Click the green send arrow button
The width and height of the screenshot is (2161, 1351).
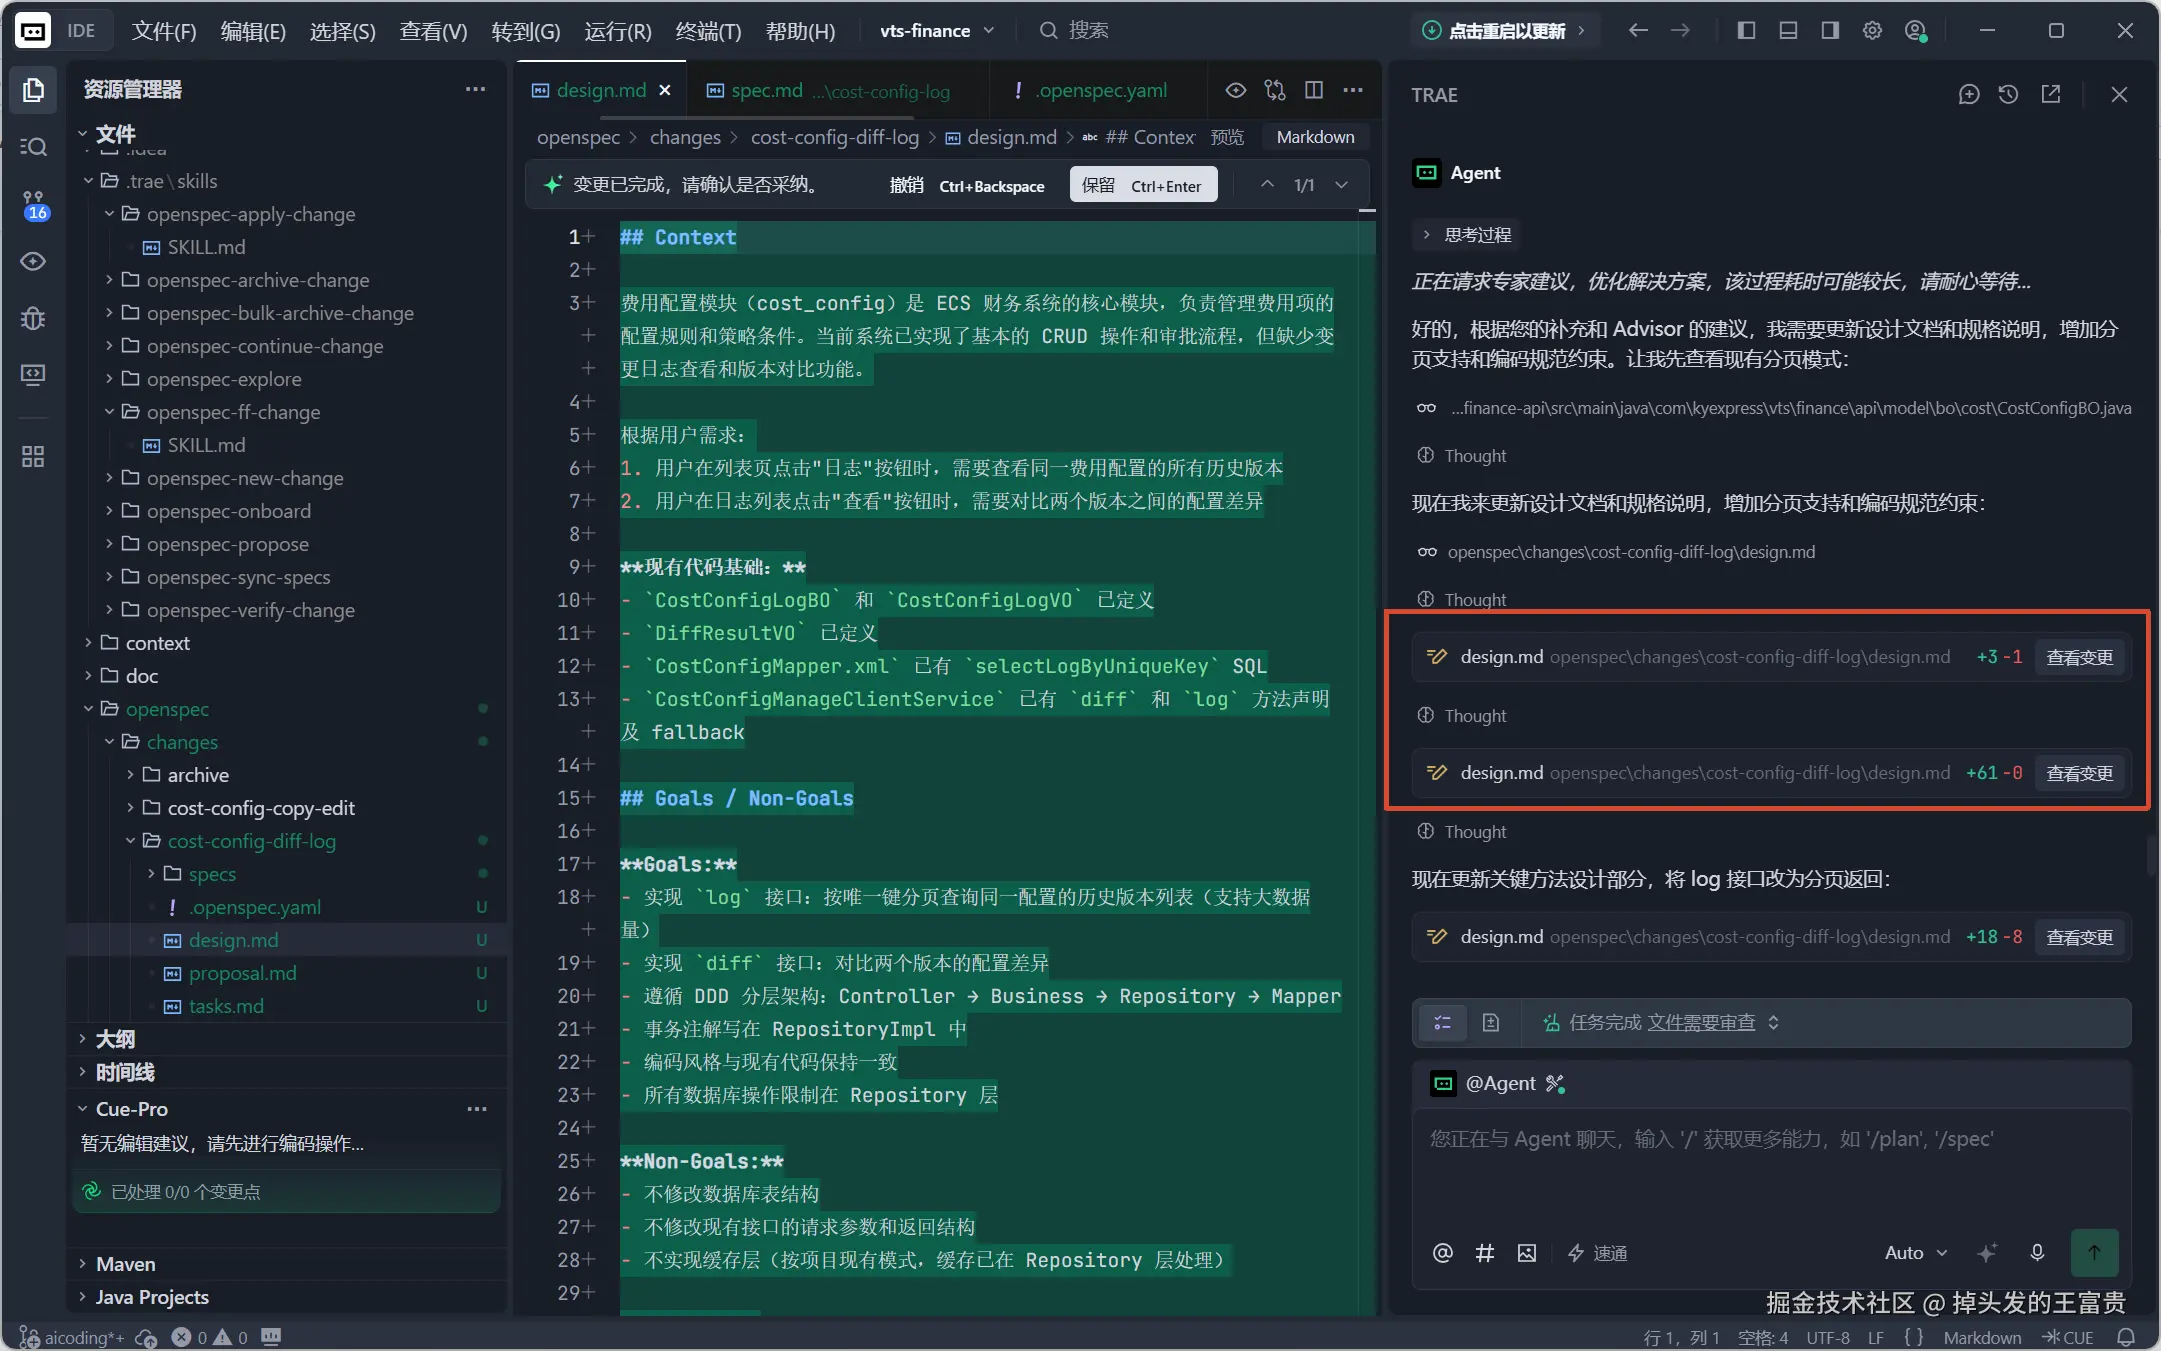(x=2094, y=1252)
